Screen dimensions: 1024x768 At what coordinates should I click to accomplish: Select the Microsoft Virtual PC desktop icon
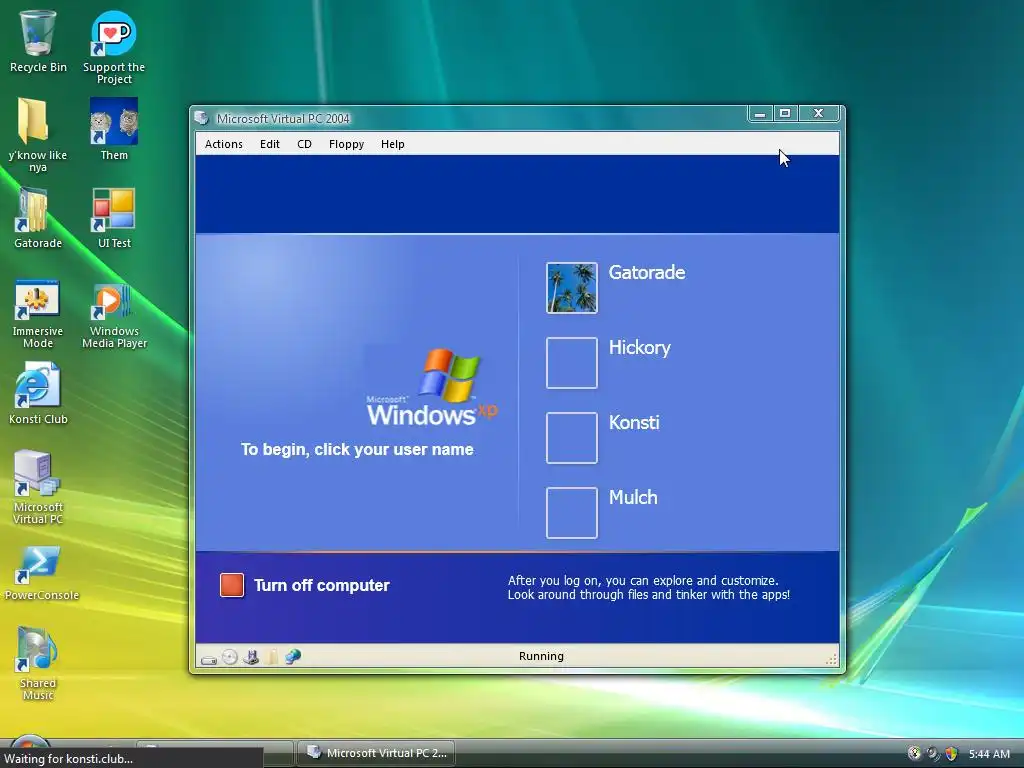tap(38, 487)
